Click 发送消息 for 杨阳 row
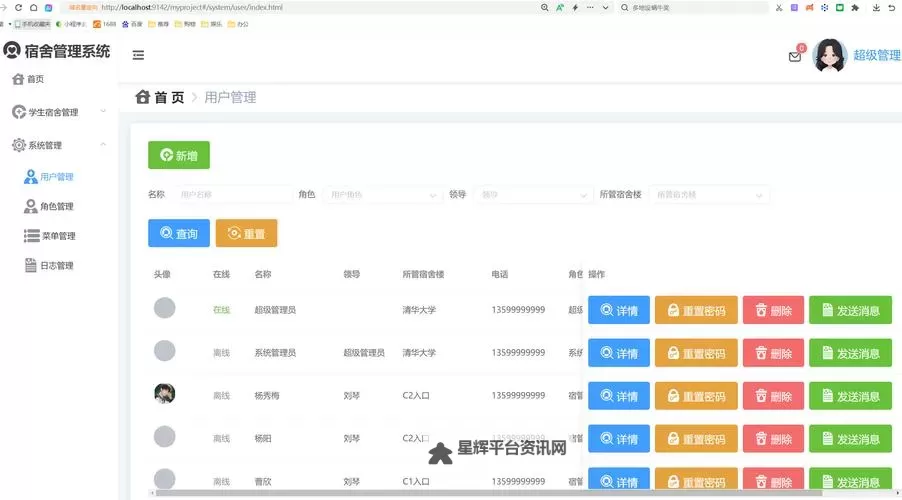This screenshot has width=902, height=500. 850,438
